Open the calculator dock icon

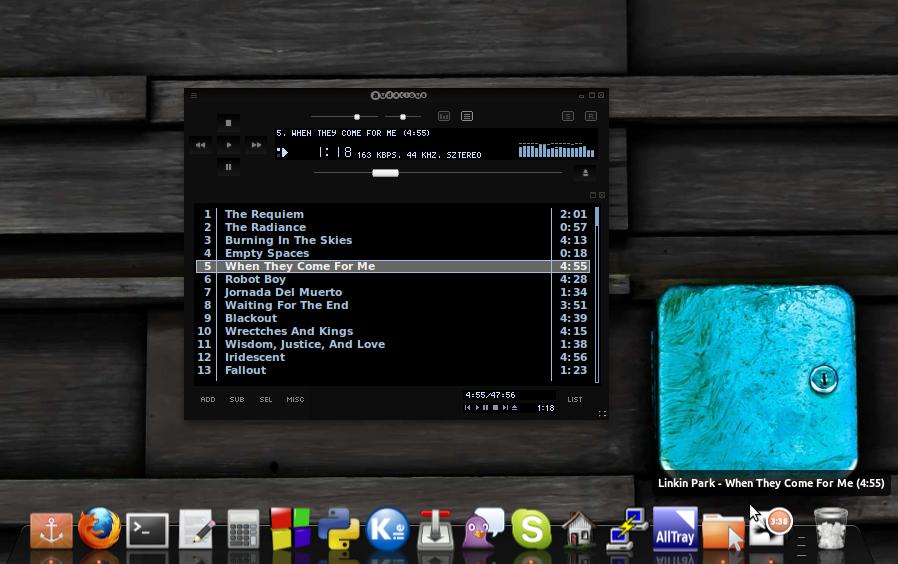click(243, 528)
